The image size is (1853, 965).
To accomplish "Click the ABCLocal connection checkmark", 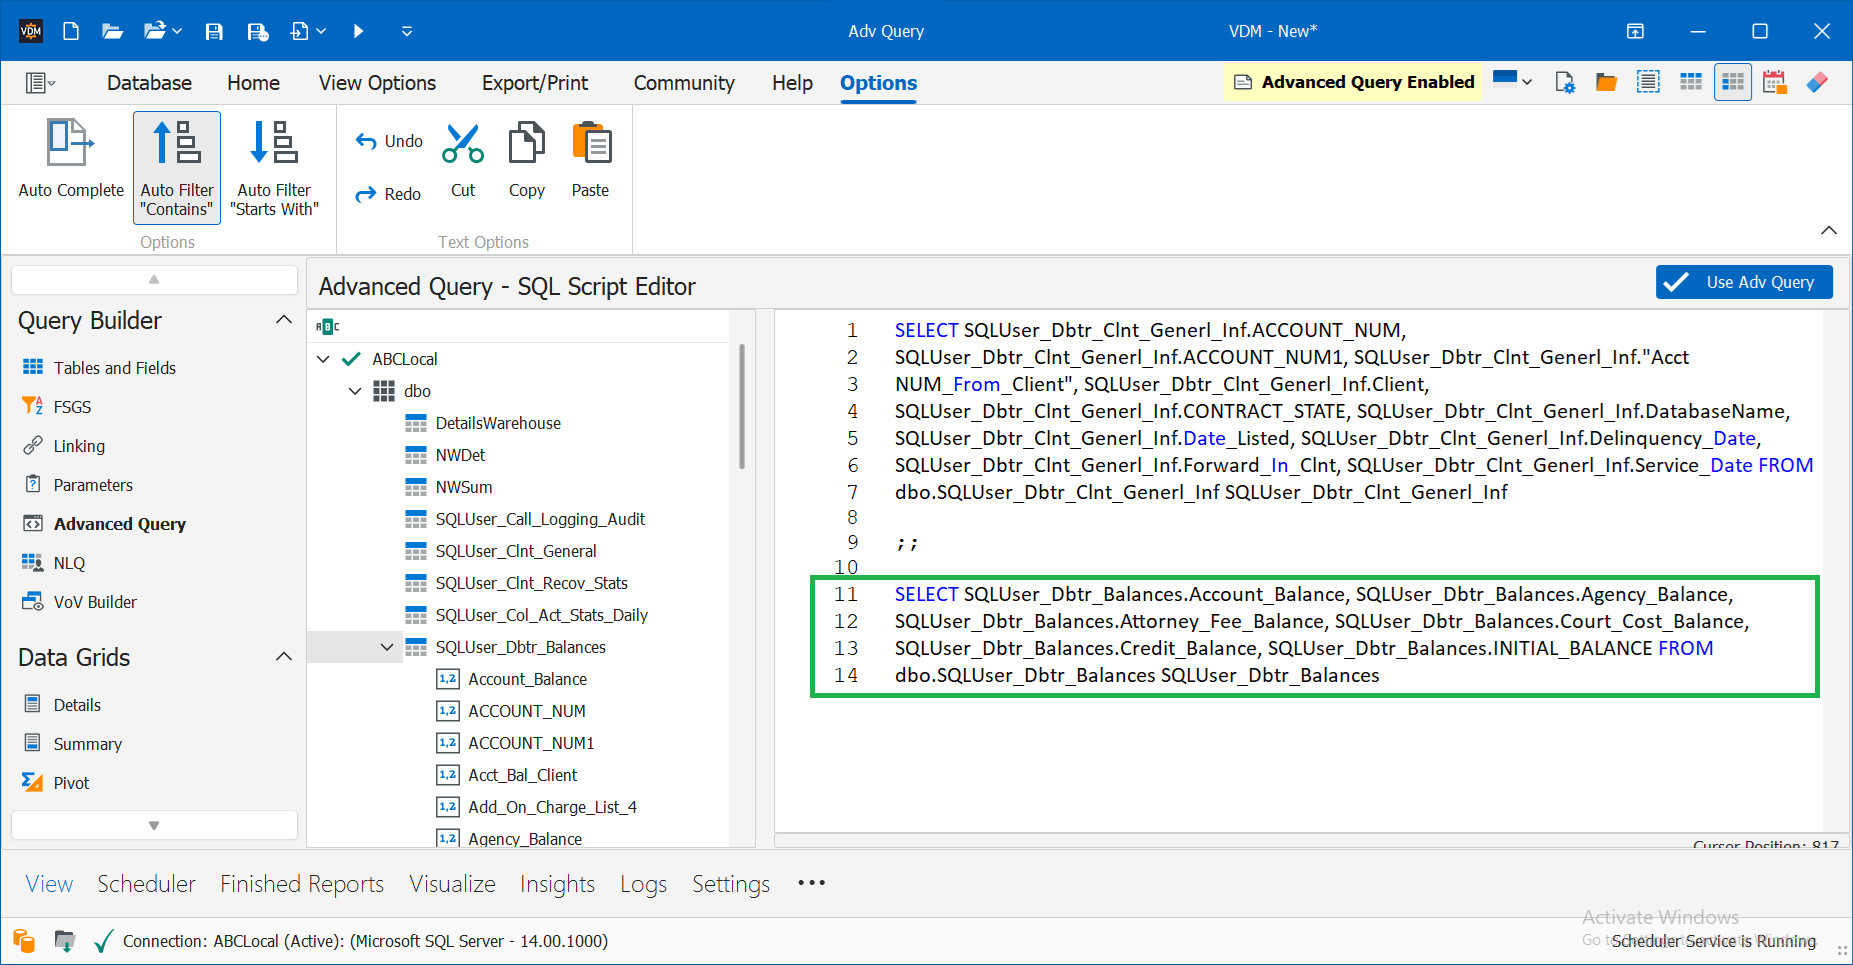I will point(350,358).
